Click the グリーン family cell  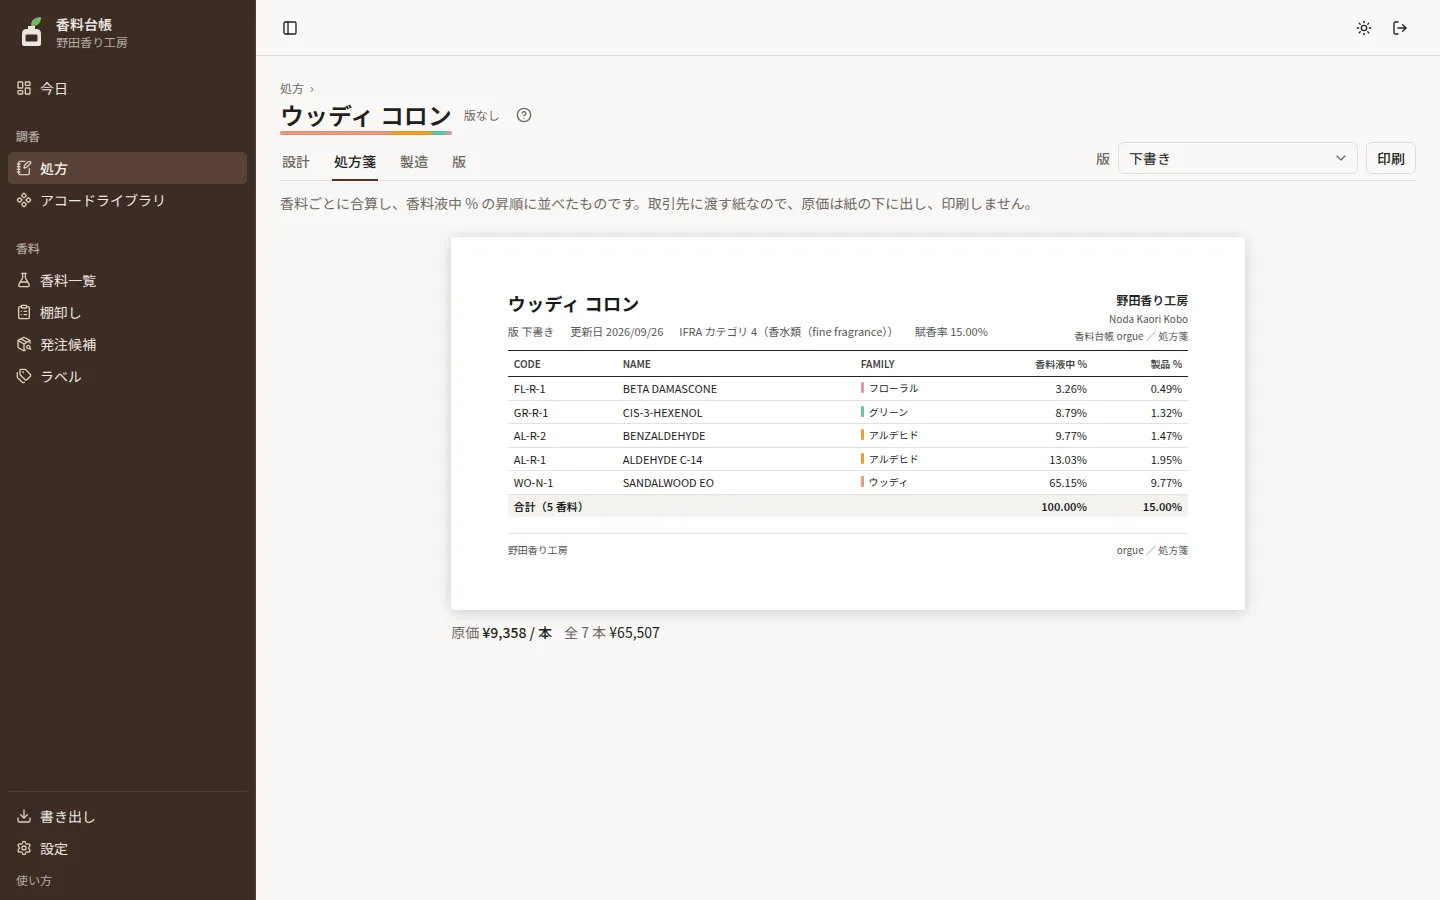pos(885,412)
